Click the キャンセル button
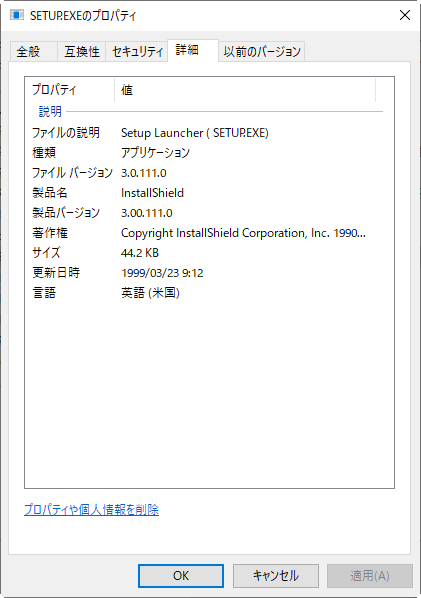The width and height of the screenshot is (421, 598). coord(276,575)
